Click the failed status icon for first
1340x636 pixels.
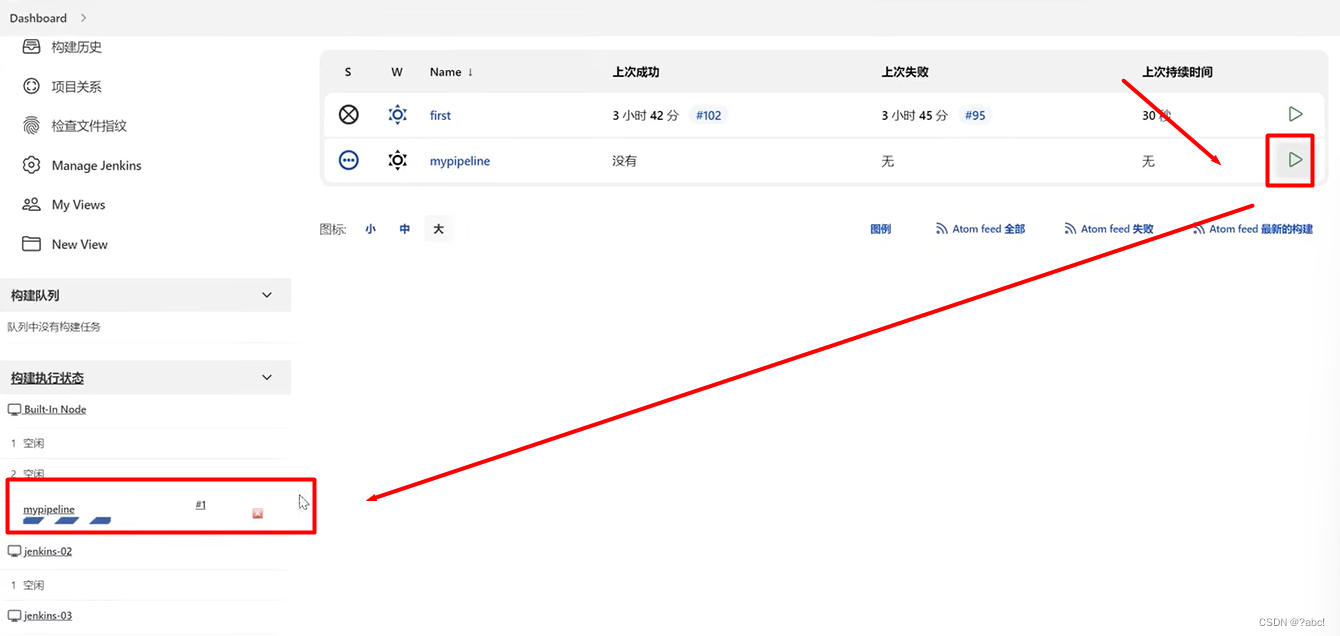(x=348, y=115)
